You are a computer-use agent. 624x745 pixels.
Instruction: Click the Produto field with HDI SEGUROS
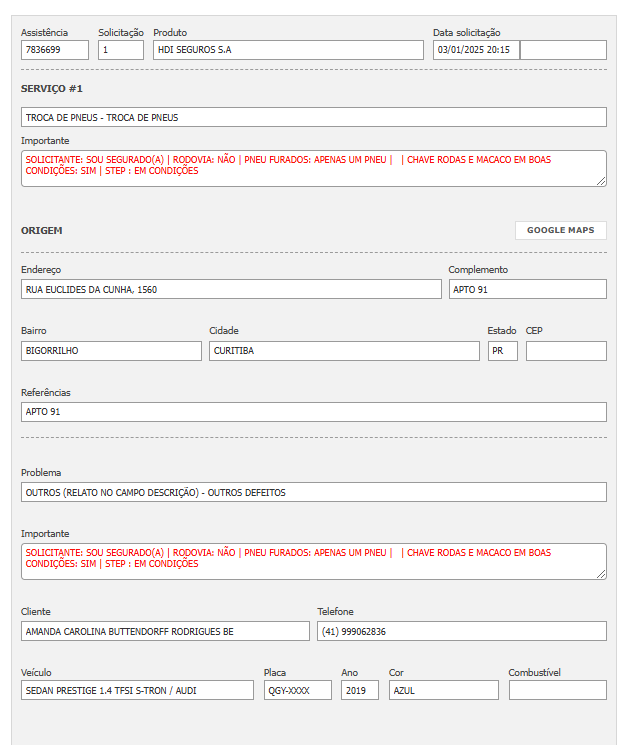click(x=288, y=50)
